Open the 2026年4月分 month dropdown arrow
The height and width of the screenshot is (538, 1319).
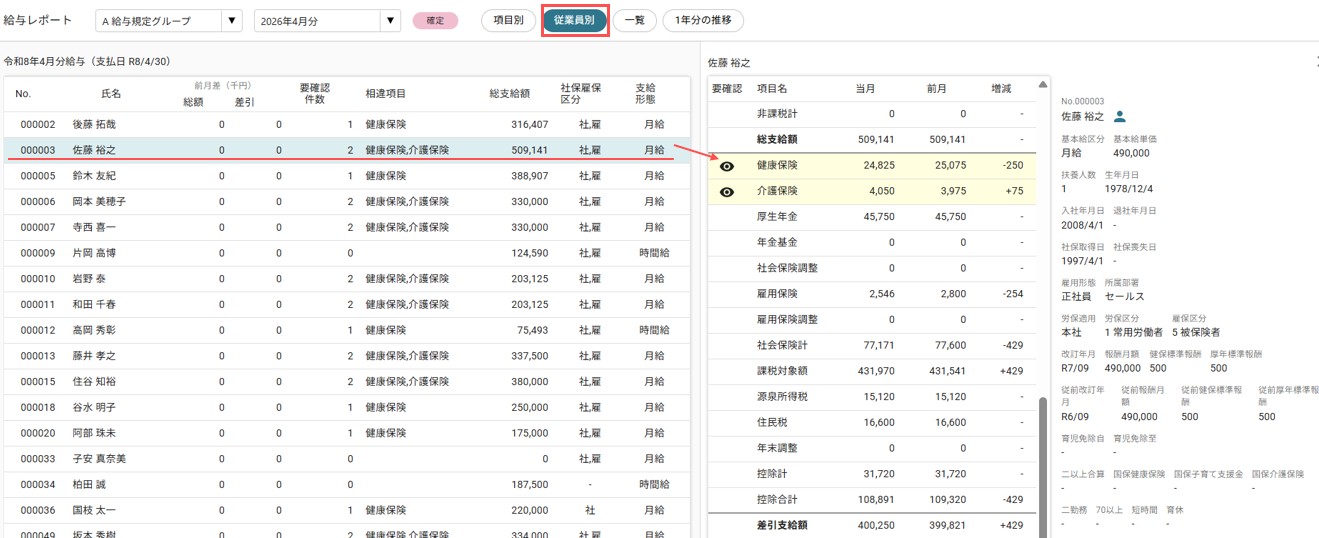pos(390,20)
